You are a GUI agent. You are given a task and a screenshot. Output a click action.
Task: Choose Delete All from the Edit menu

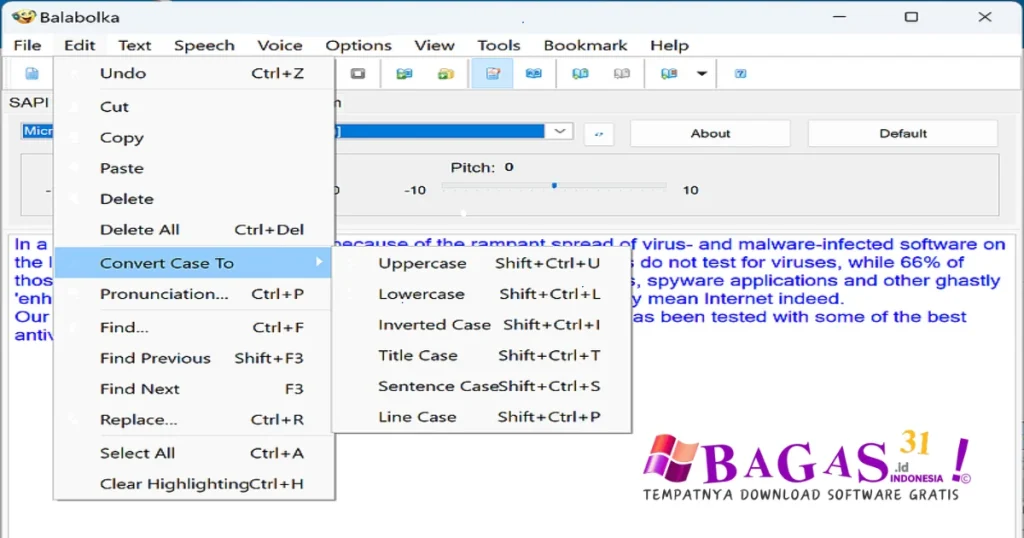(193, 229)
